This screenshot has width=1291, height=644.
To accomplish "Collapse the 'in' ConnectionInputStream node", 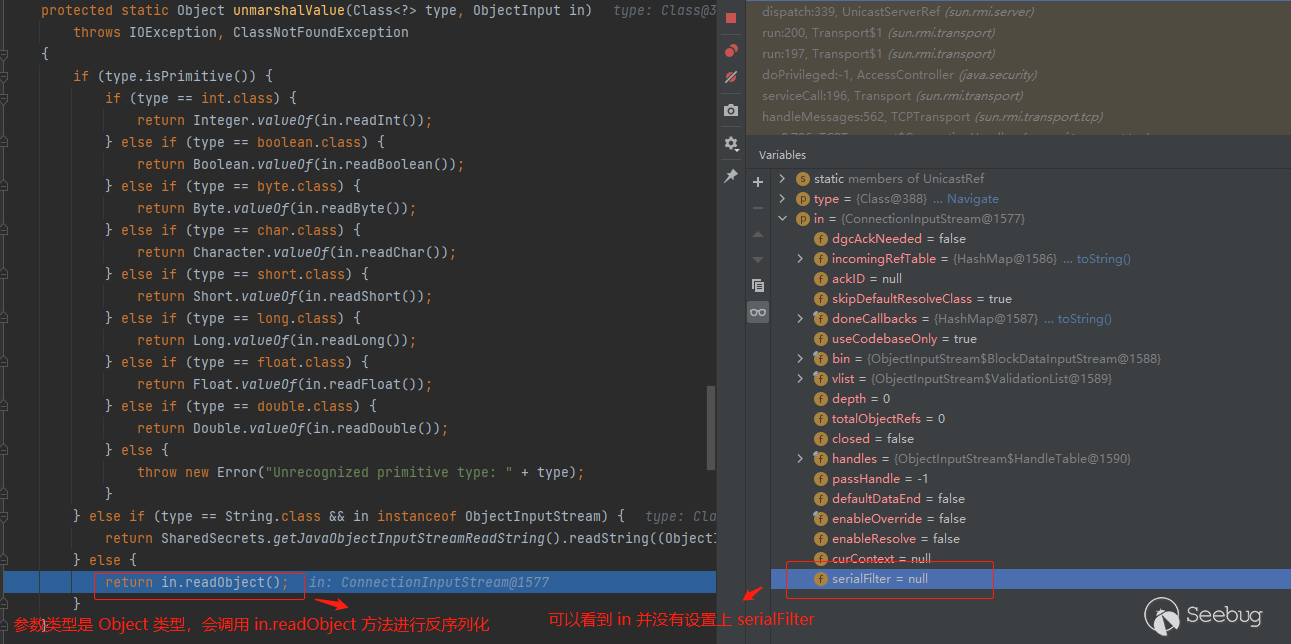I will 782,219.
